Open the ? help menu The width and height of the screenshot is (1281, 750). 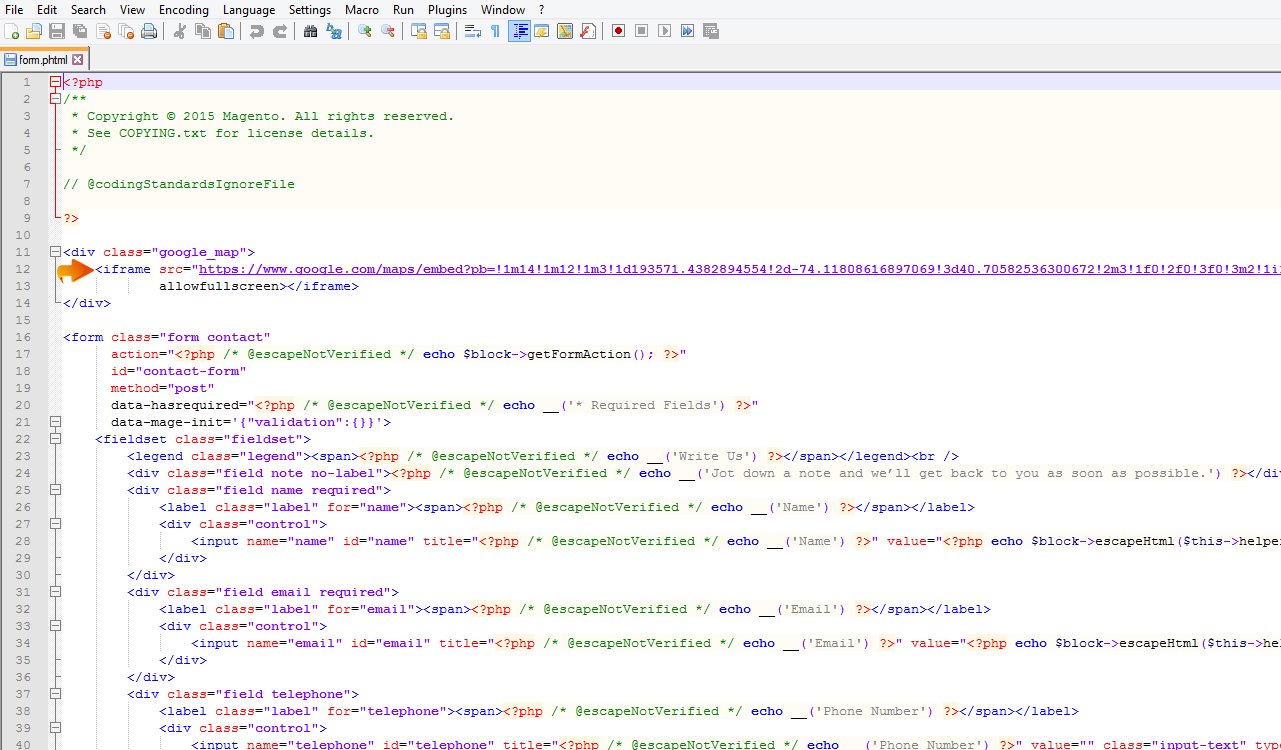(542, 9)
